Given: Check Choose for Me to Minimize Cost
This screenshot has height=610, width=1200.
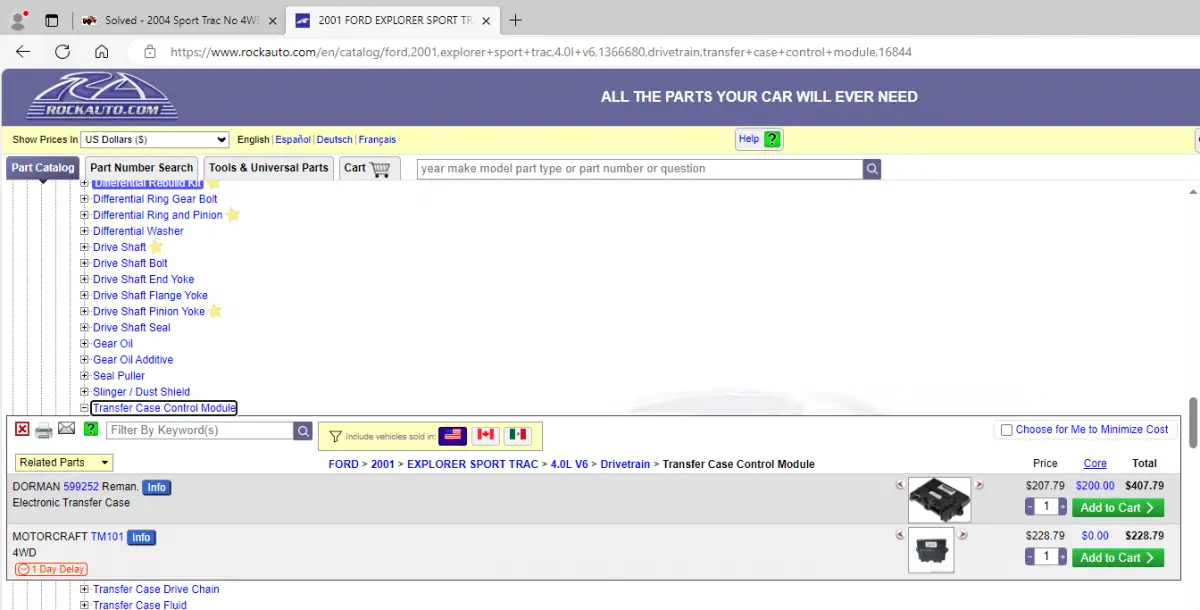Looking at the screenshot, I should [x=1007, y=430].
